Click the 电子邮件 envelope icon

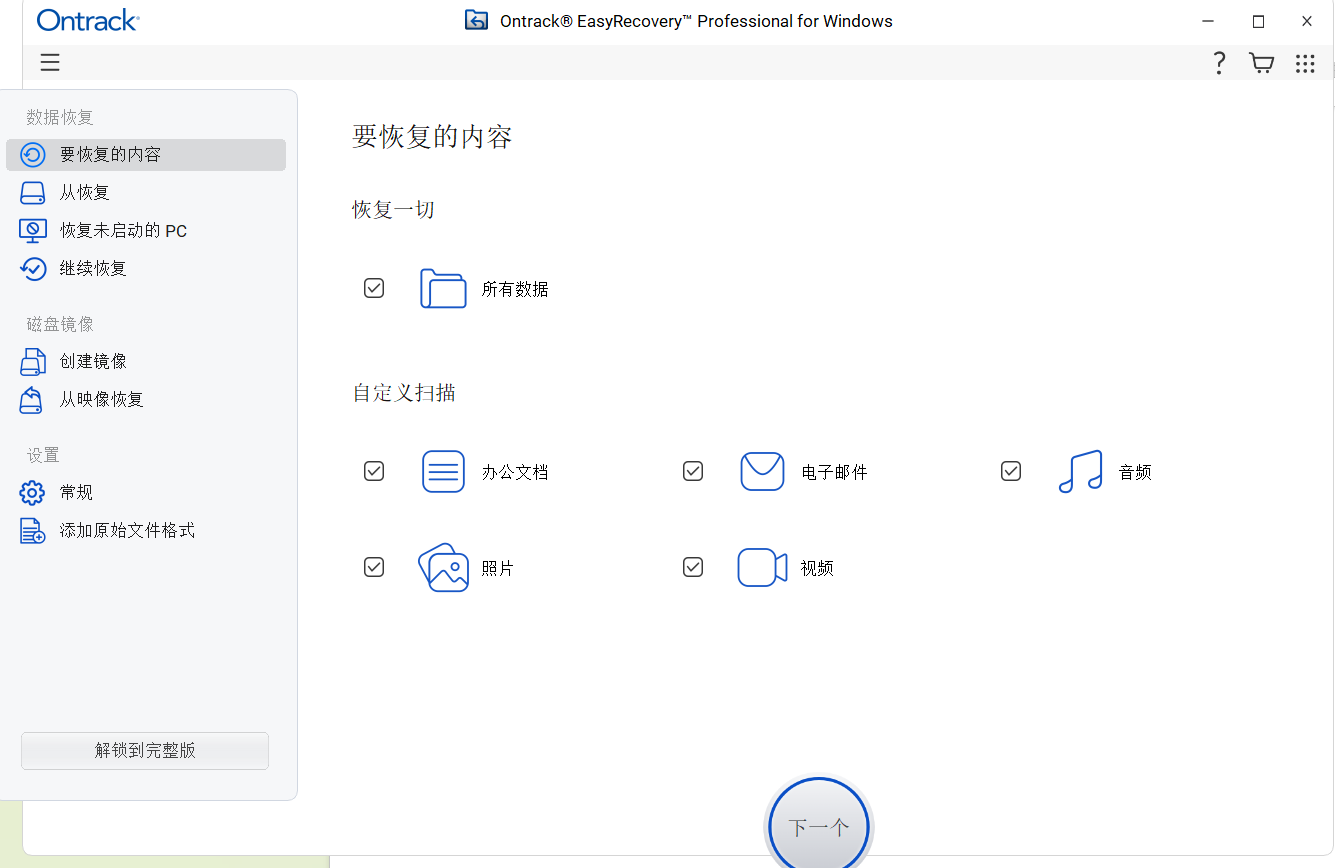(762, 471)
